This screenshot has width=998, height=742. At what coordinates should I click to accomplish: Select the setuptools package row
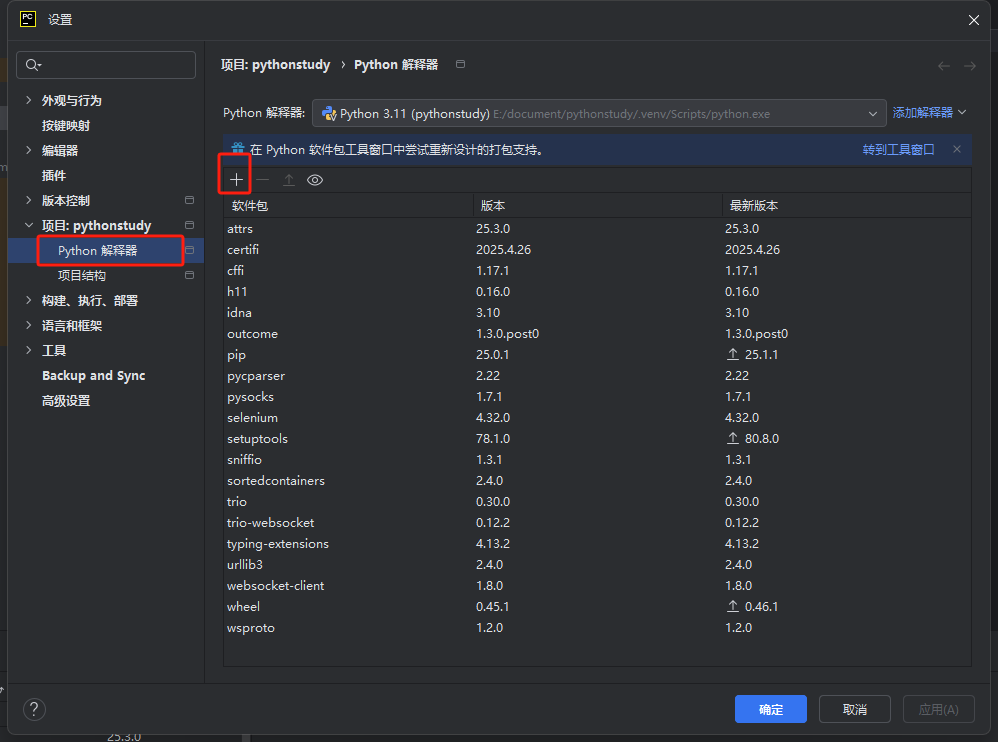coord(597,438)
